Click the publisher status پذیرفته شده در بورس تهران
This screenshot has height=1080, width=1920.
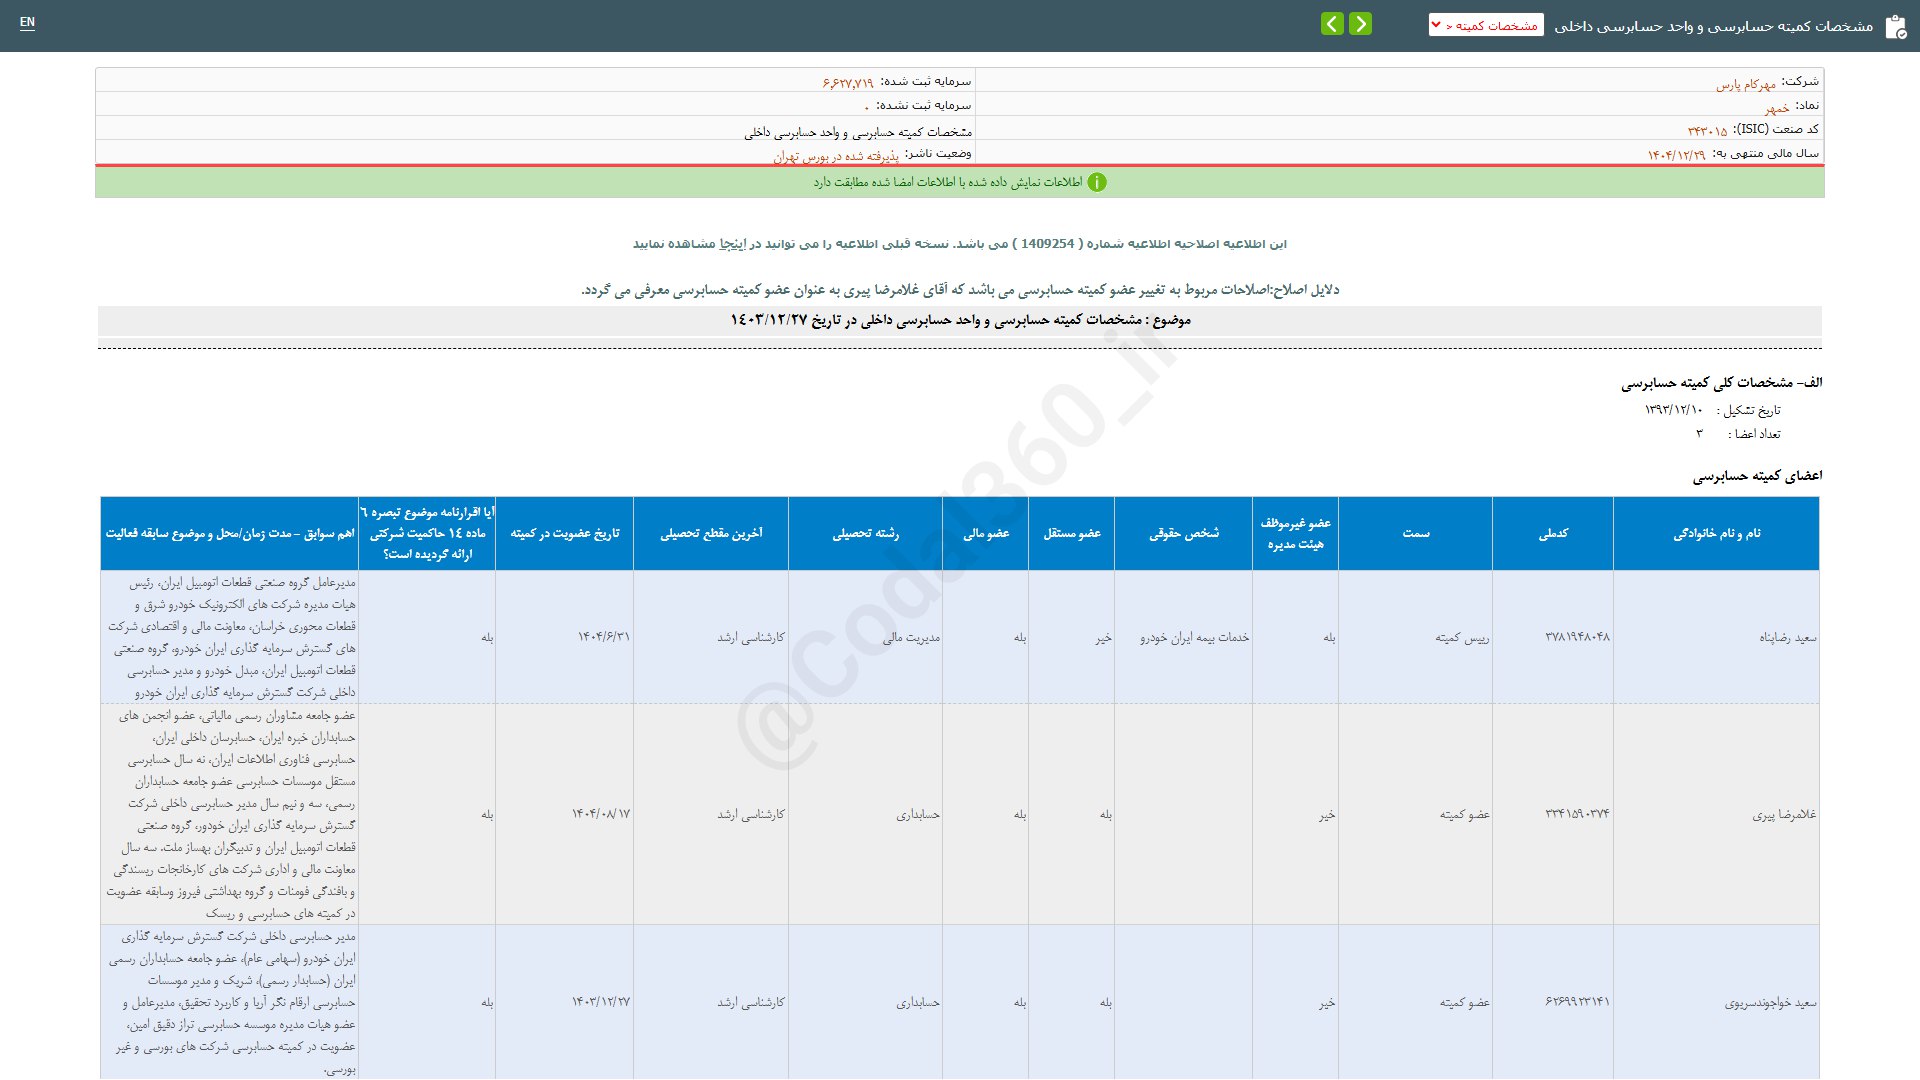[x=836, y=156]
